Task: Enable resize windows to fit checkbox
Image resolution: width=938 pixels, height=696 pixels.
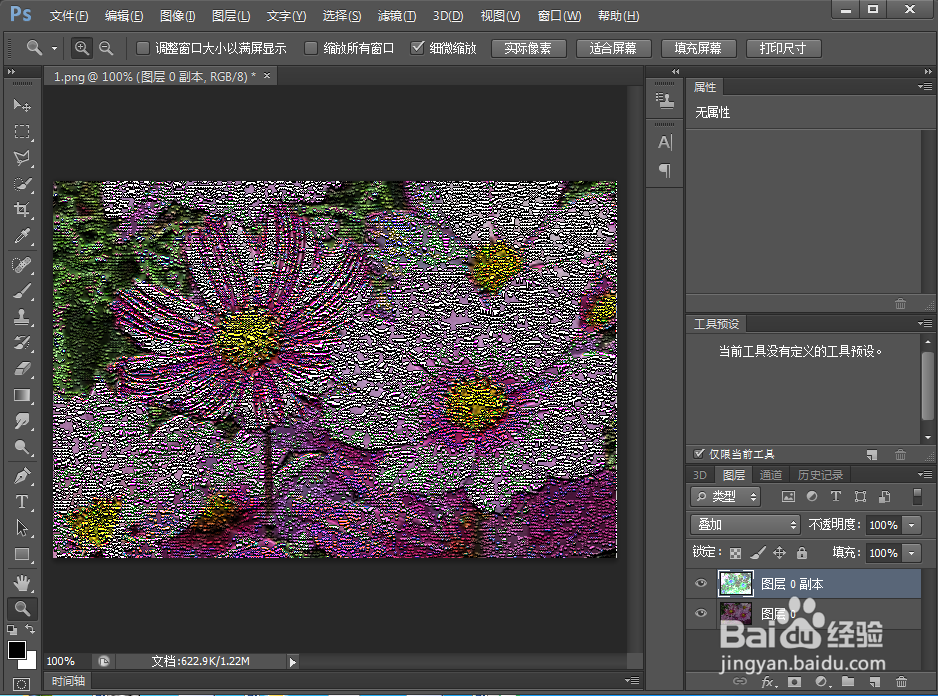Action: [142, 48]
